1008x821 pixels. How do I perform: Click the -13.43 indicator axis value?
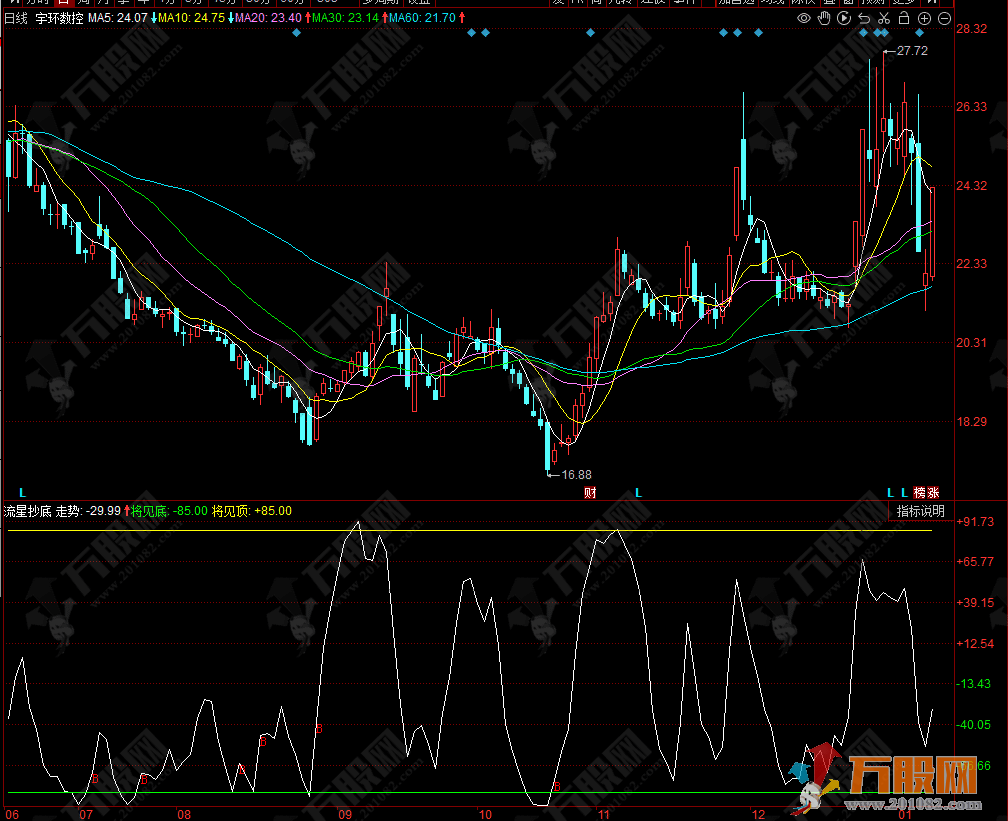pyautogui.click(x=974, y=684)
